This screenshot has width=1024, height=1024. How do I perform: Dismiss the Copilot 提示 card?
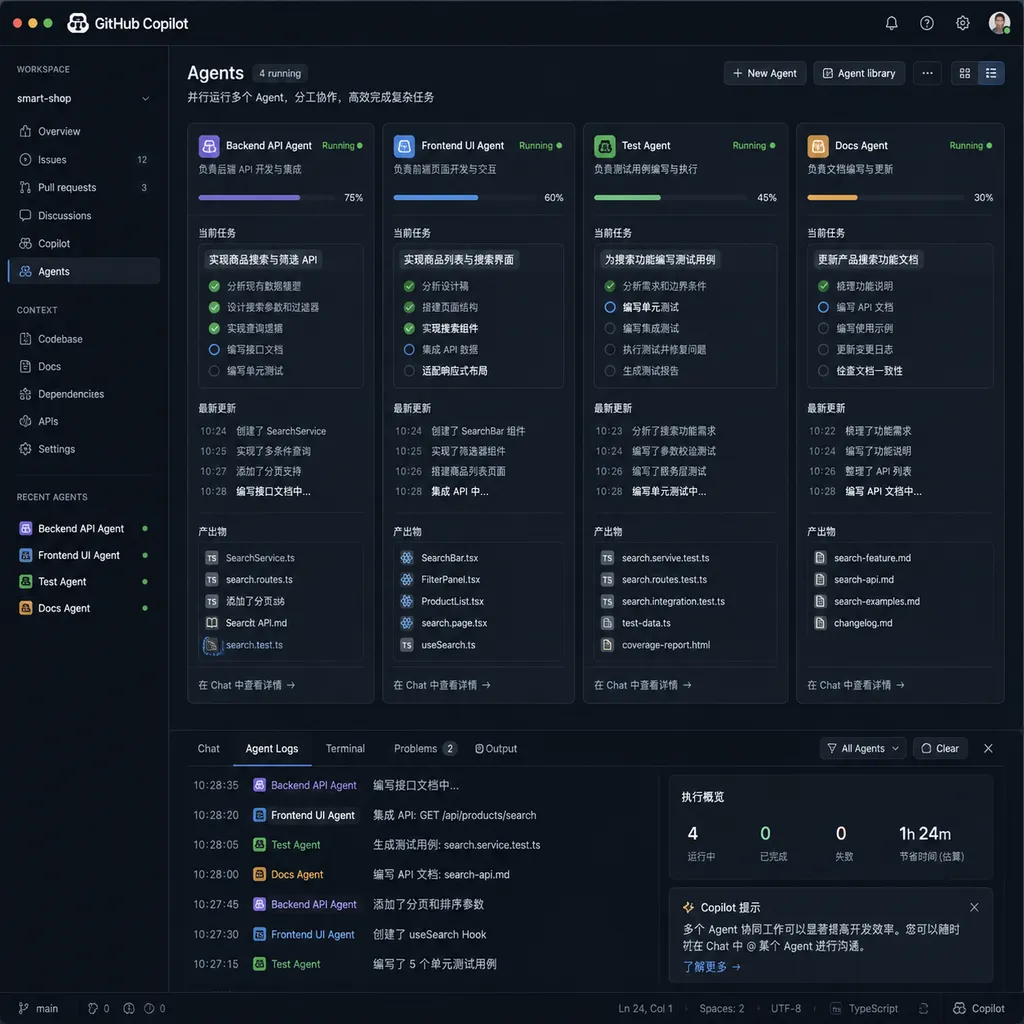tap(974, 907)
